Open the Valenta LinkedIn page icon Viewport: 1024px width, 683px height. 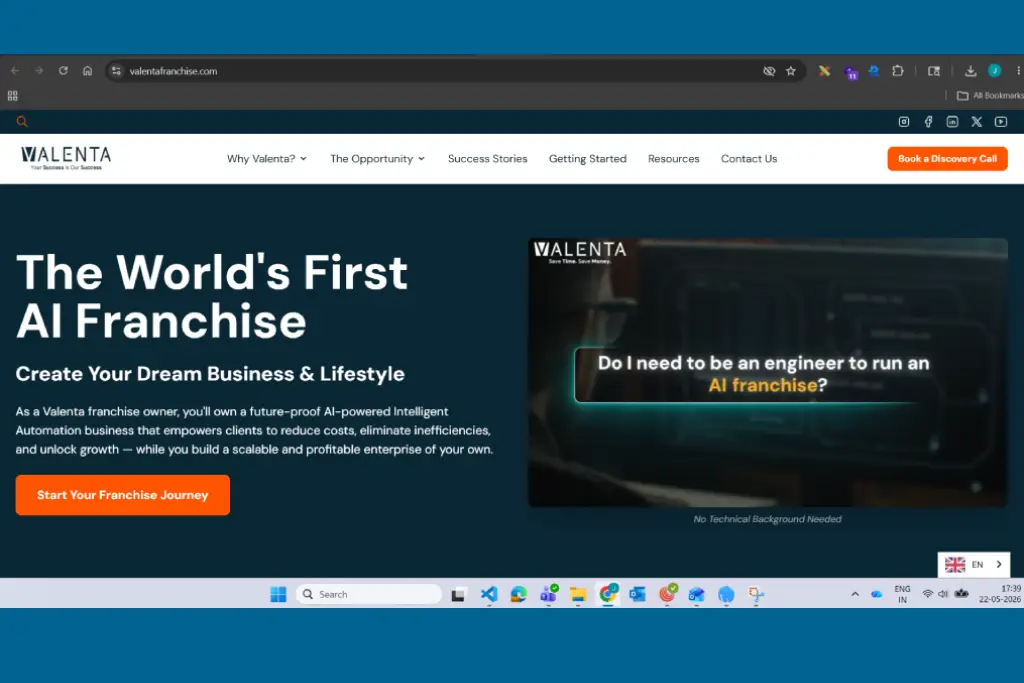click(x=952, y=121)
